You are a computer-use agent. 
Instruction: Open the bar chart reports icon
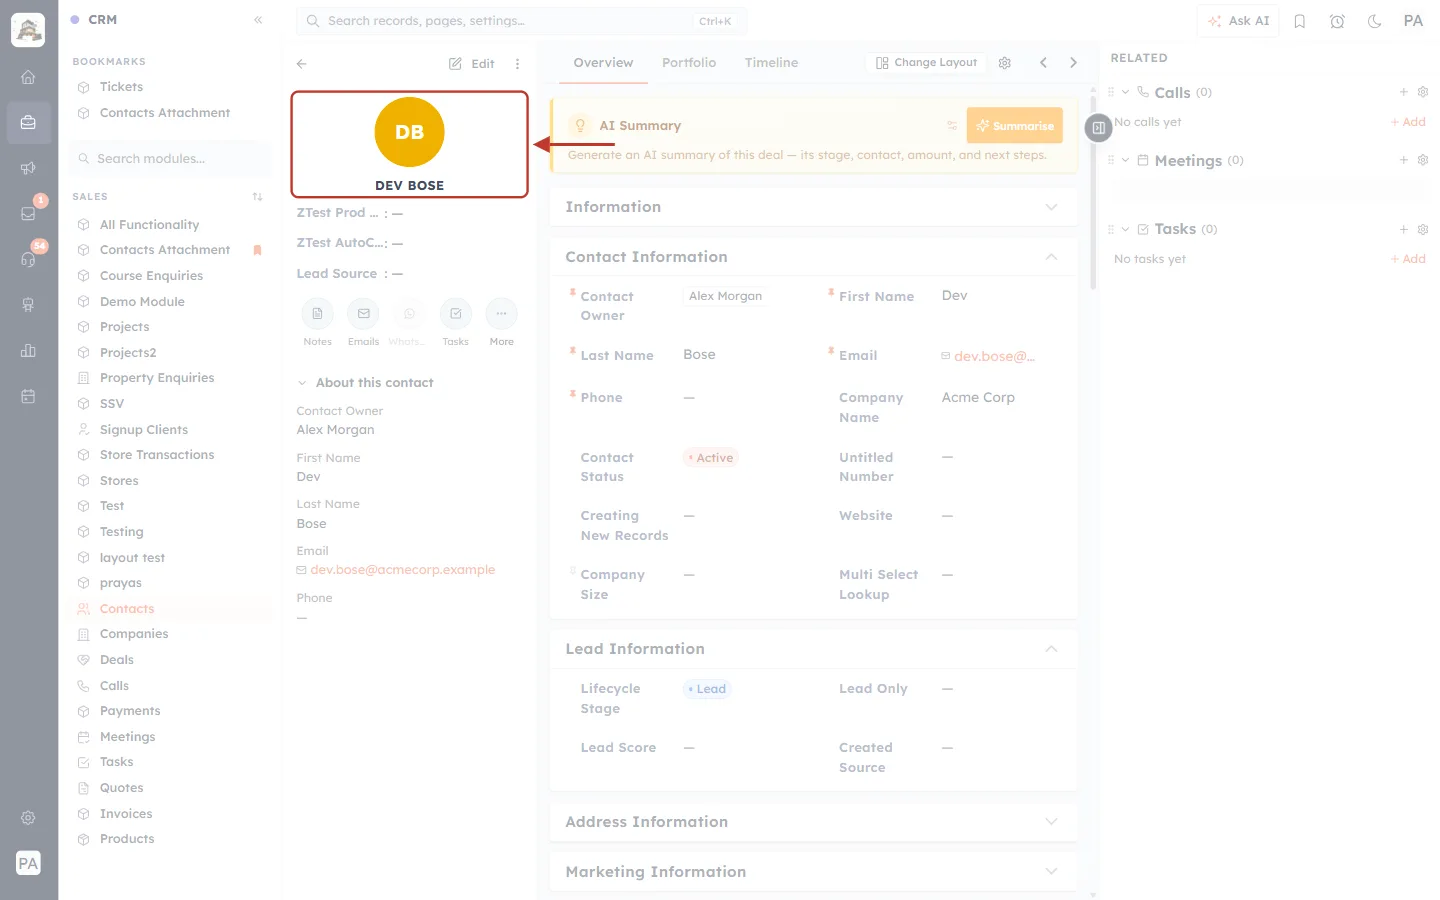[28, 350]
